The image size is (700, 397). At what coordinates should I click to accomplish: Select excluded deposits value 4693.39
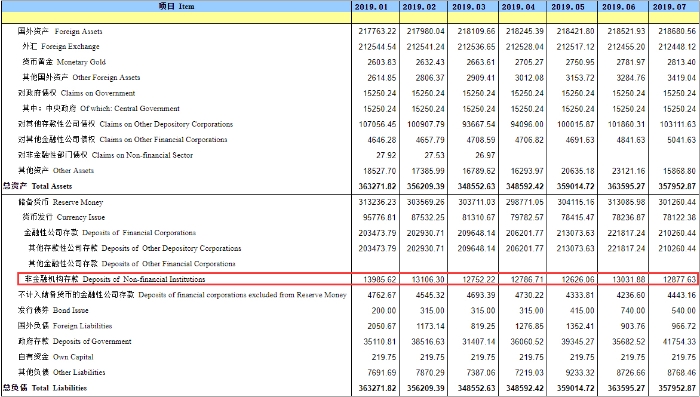click(480, 295)
